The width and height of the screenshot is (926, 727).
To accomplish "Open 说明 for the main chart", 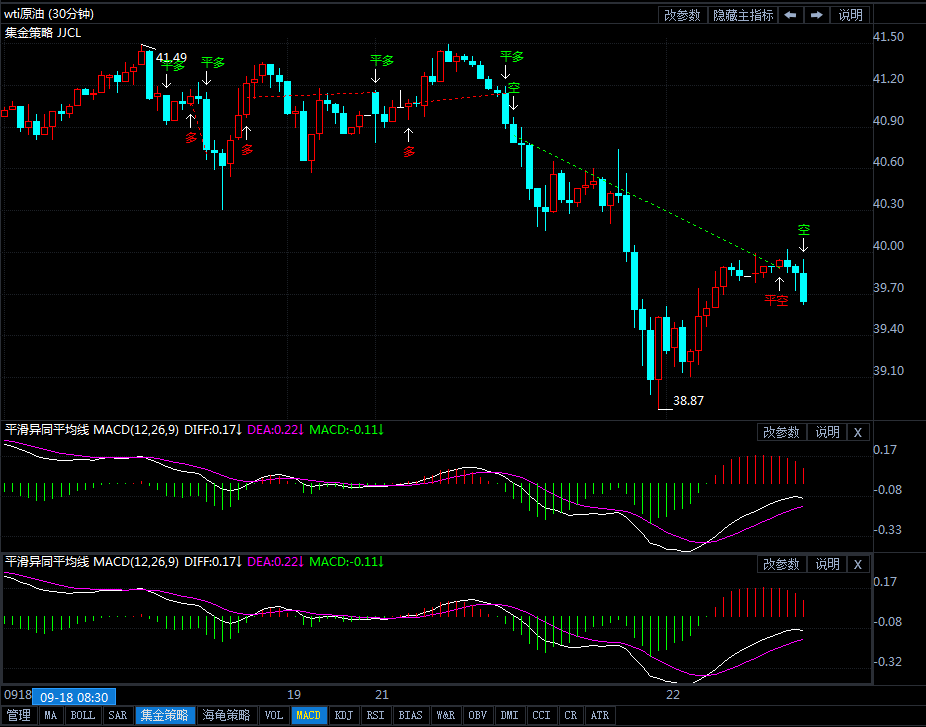I will pos(850,15).
